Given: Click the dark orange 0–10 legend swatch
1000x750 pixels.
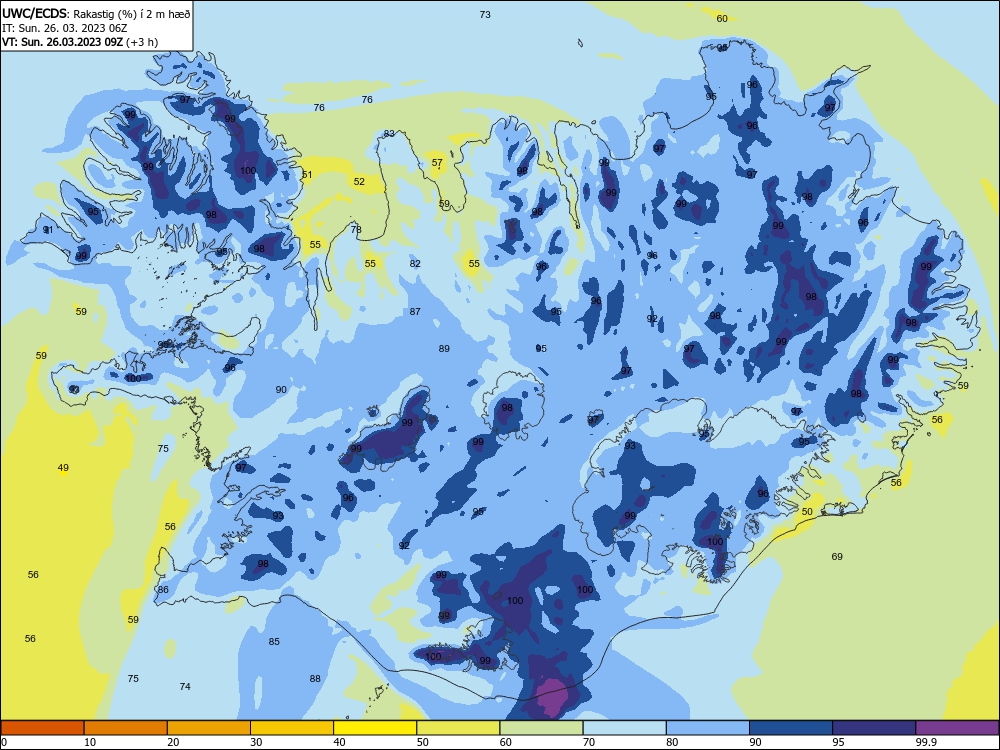Looking at the screenshot, I should [43, 728].
